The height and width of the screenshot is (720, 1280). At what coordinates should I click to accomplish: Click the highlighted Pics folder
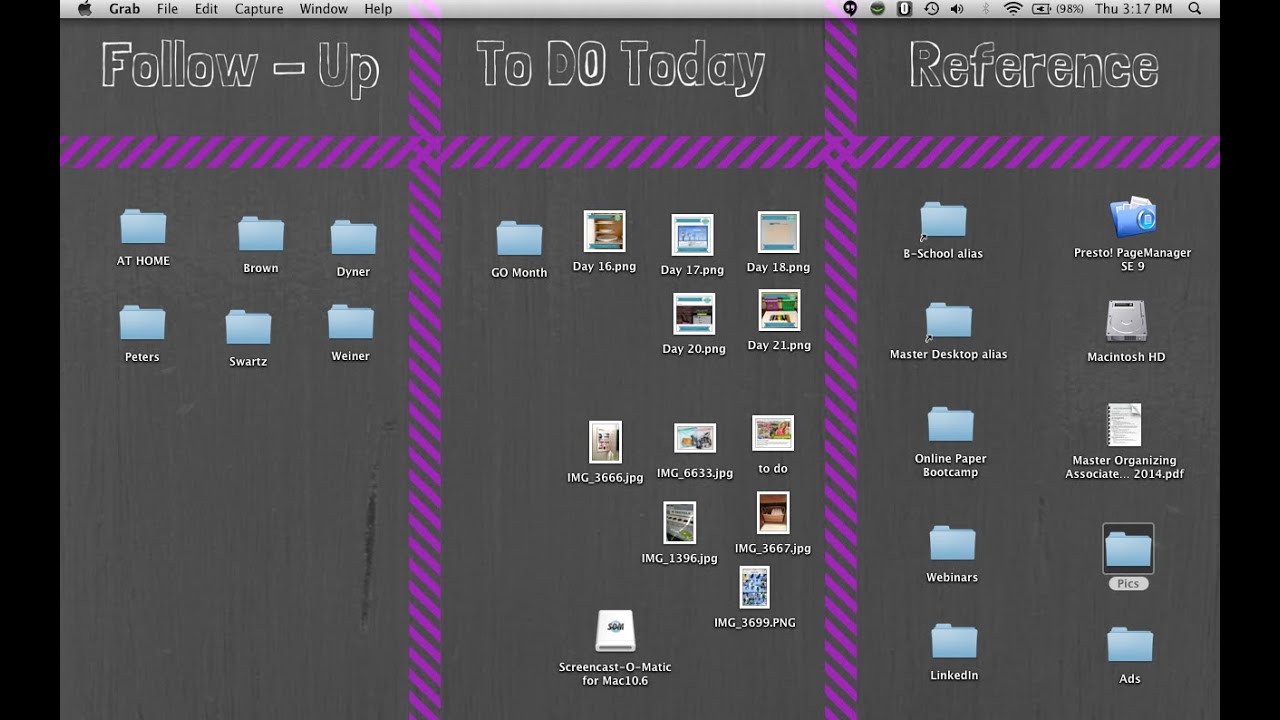point(1128,550)
